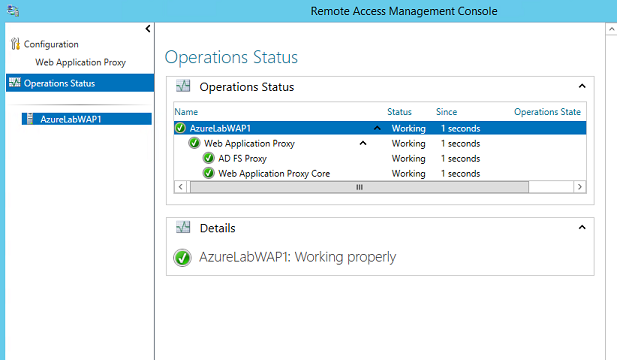Click Working status of AD FS Proxy

(408, 159)
